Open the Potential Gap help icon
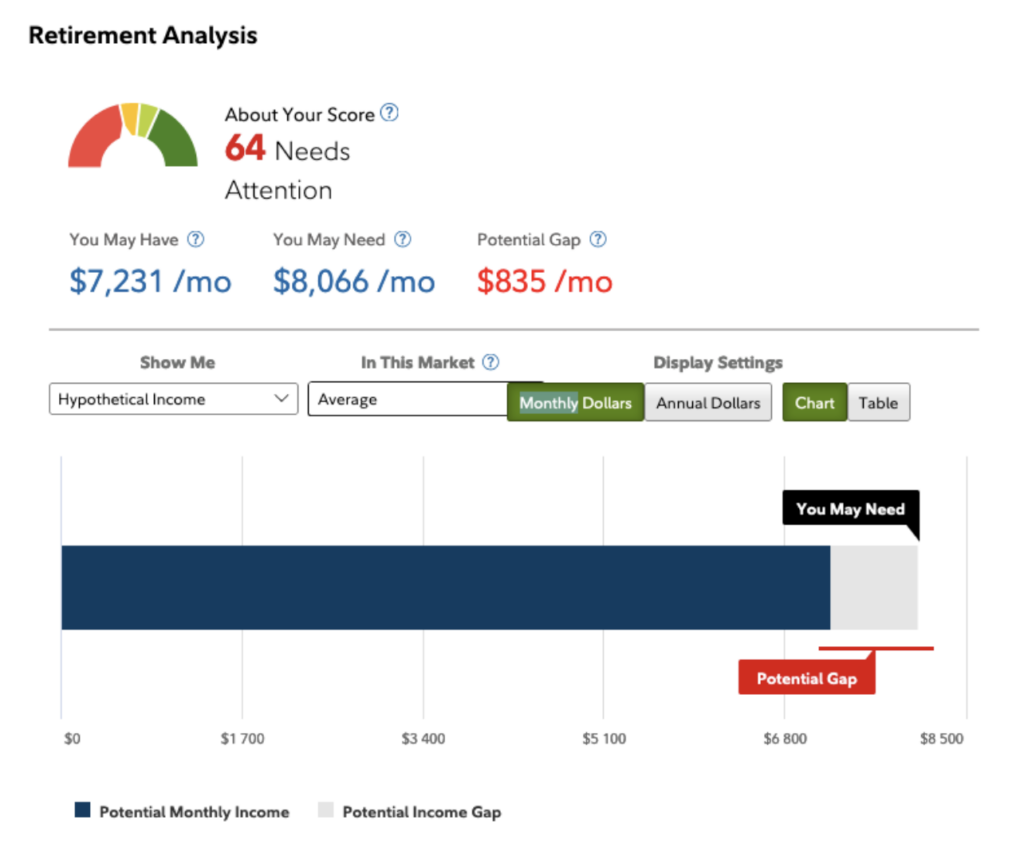This screenshot has height=860, width=1024. [598, 239]
